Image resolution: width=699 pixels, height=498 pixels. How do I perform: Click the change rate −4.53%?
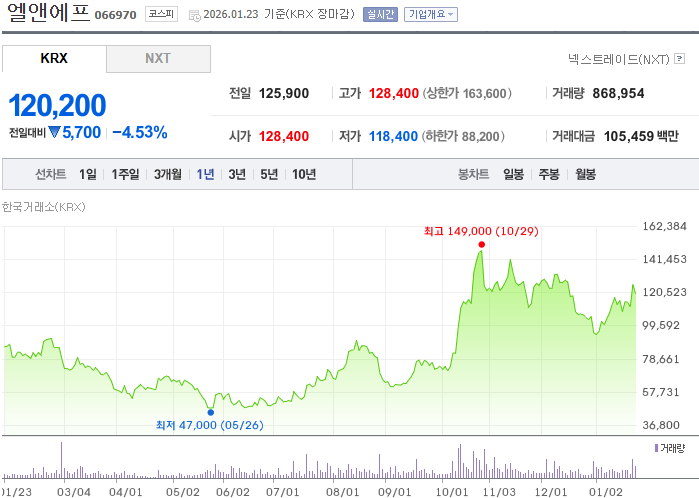click(x=140, y=132)
